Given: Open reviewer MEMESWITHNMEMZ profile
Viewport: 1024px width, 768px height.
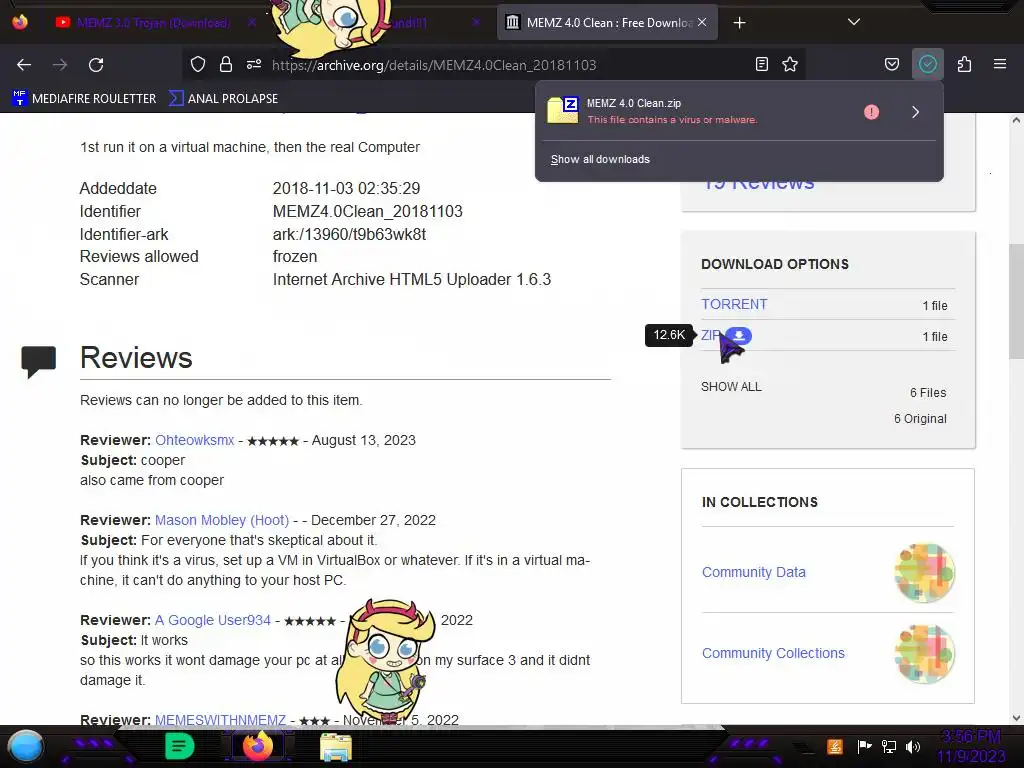Looking at the screenshot, I should pos(220,720).
